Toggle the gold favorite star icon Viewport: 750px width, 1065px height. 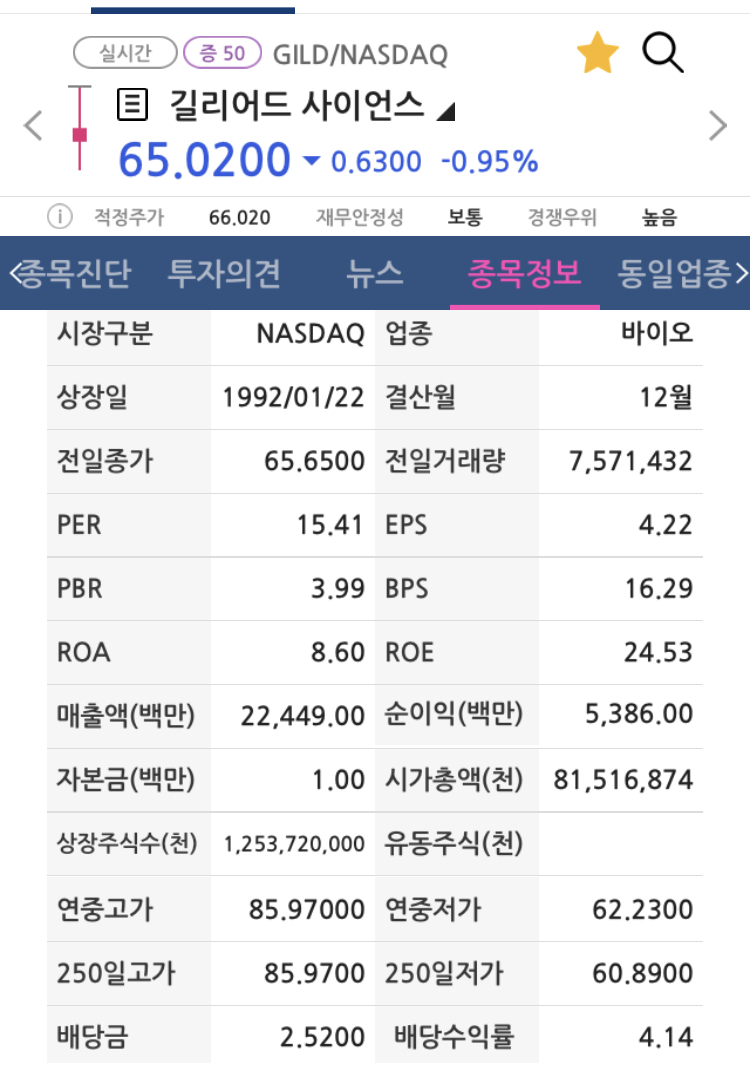pos(598,52)
